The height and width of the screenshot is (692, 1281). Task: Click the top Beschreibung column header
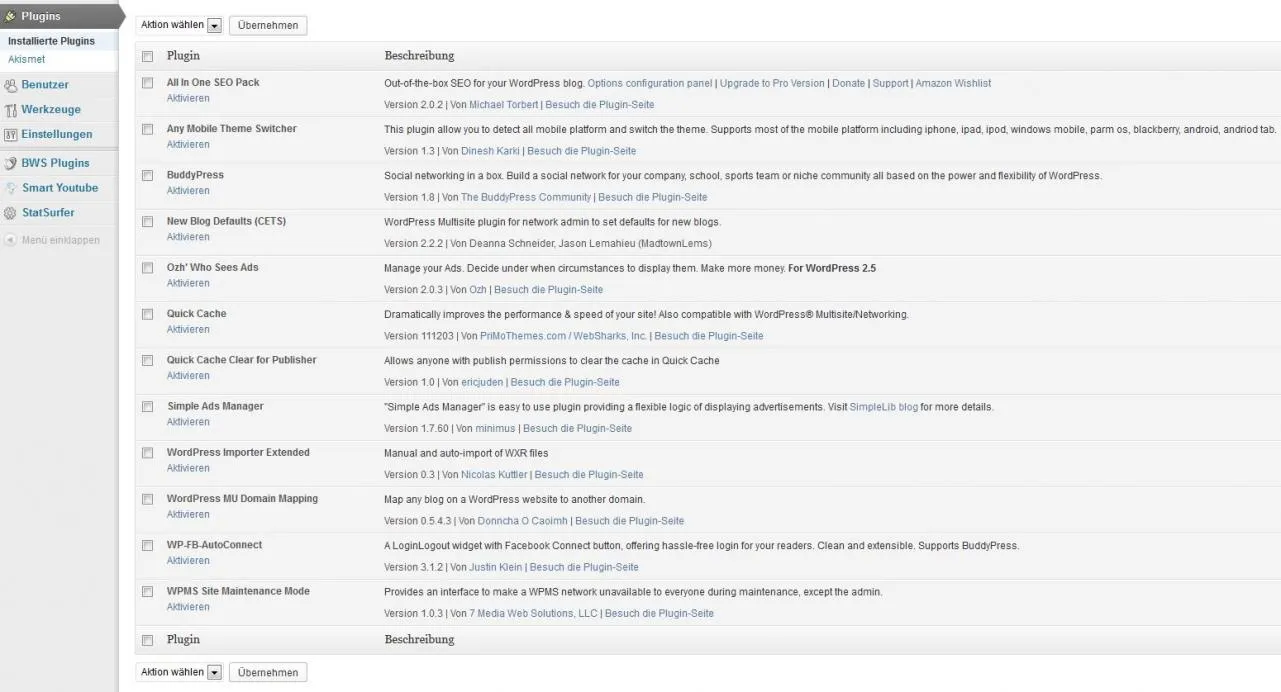pos(419,56)
